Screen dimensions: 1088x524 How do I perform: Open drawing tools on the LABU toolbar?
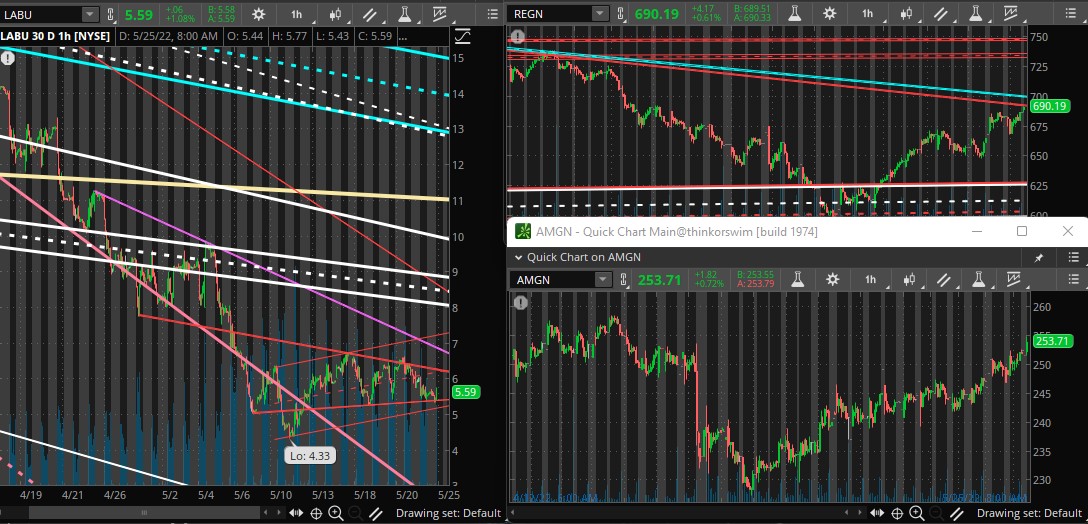(371, 14)
